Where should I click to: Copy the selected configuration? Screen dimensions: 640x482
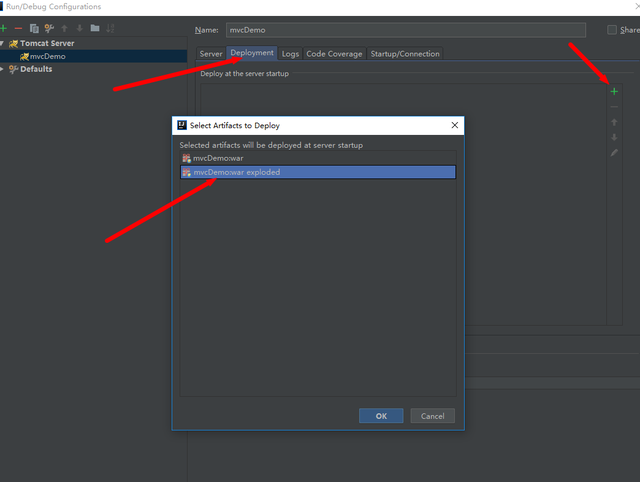pos(34,29)
